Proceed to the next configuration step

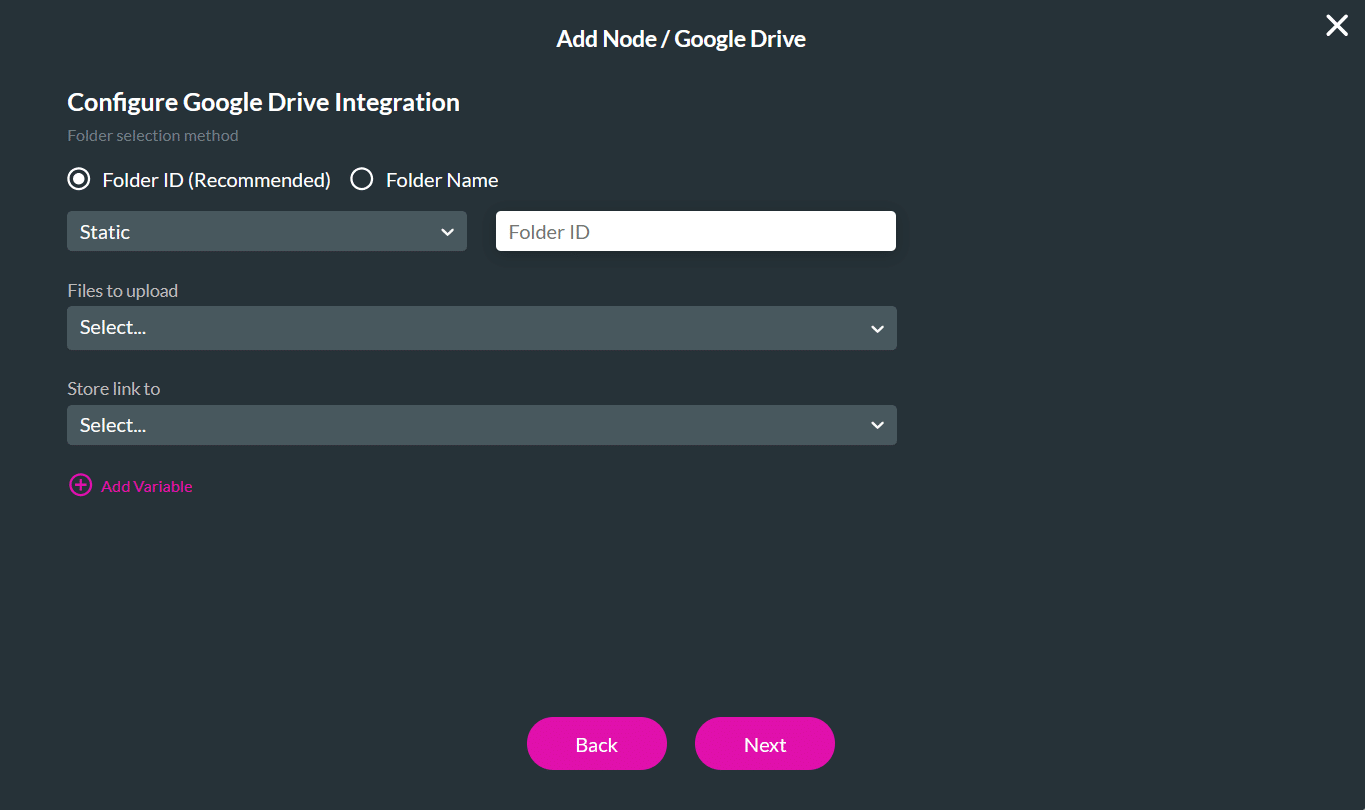(764, 743)
